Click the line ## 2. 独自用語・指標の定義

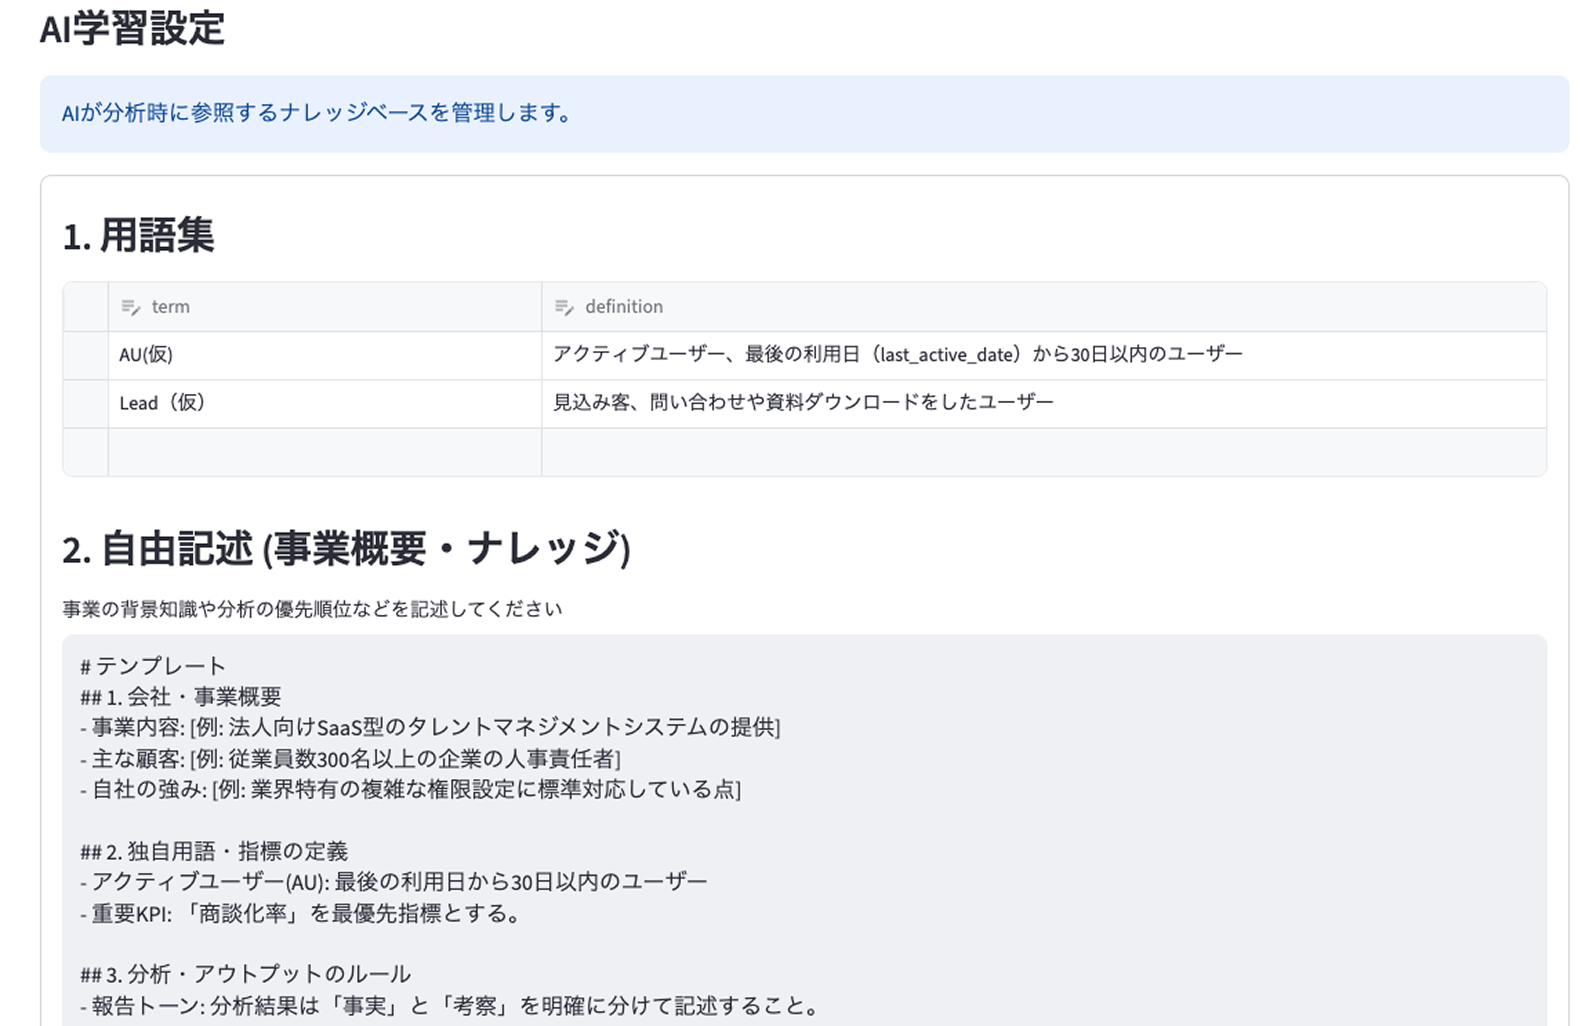(214, 852)
